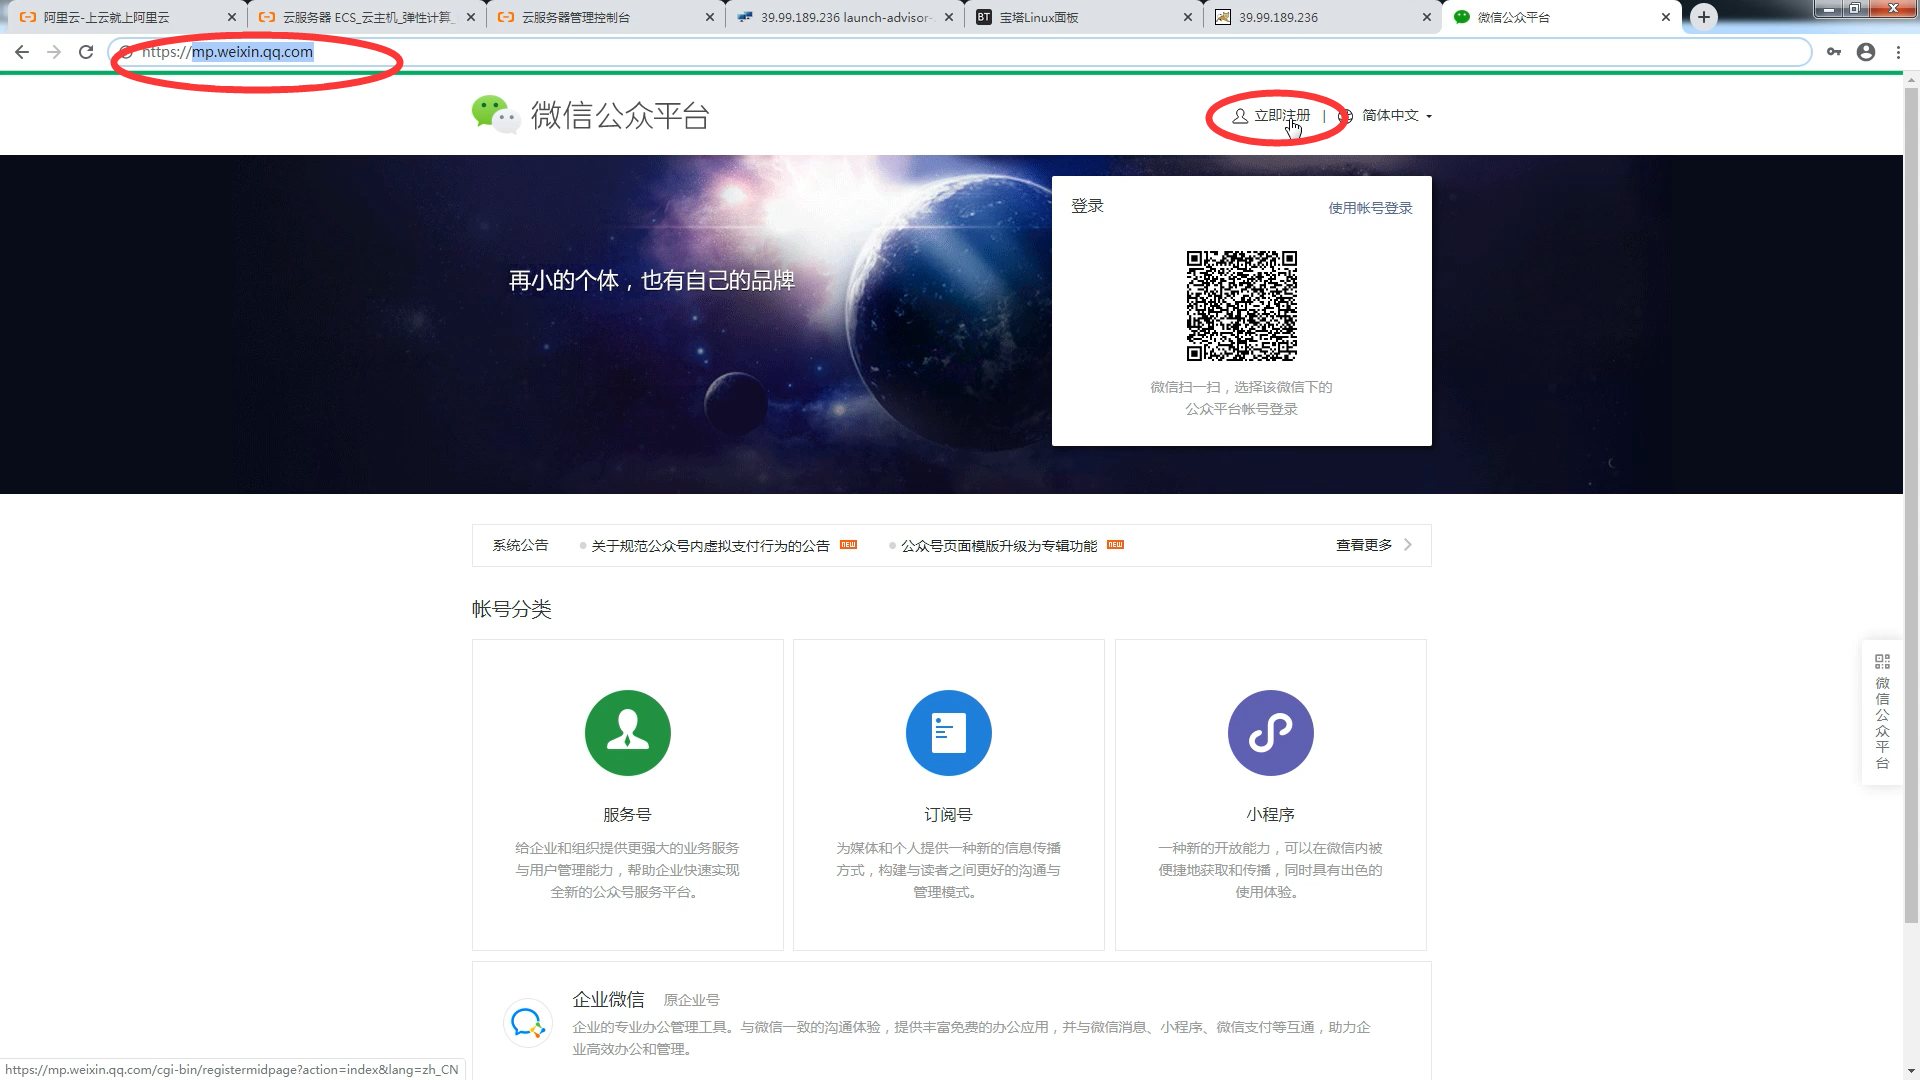Click the login QR code image
The height and width of the screenshot is (1080, 1920).
point(1241,306)
